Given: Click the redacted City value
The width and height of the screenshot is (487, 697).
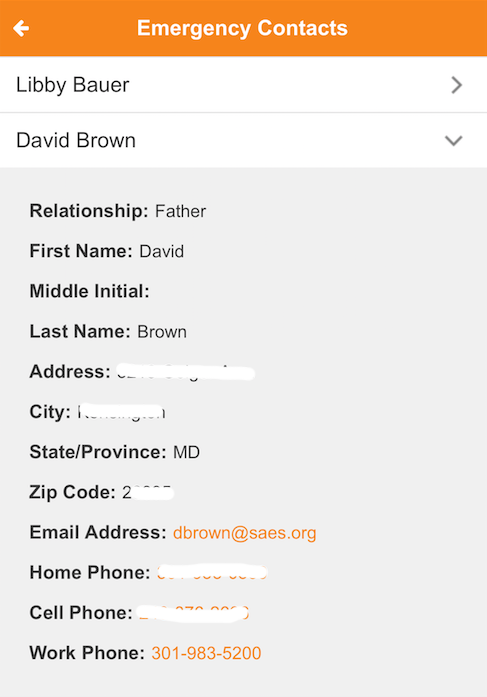Looking at the screenshot, I should pyautogui.click(x=121, y=412).
